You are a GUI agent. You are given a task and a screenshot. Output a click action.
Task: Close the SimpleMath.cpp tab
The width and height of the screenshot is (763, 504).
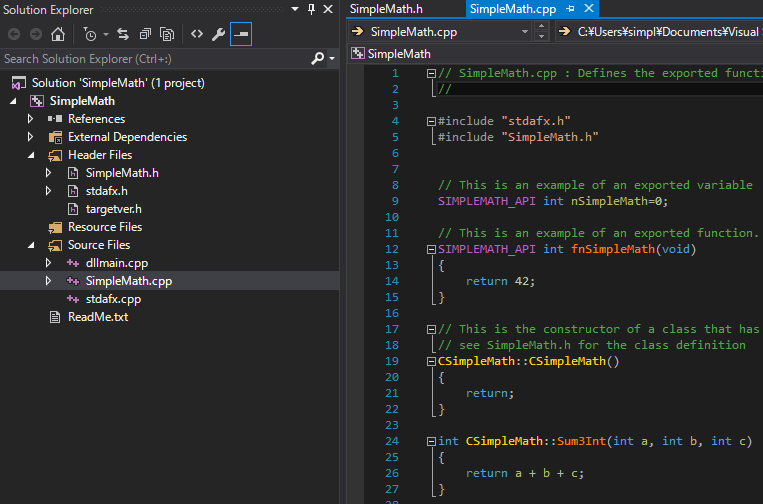[x=589, y=8]
